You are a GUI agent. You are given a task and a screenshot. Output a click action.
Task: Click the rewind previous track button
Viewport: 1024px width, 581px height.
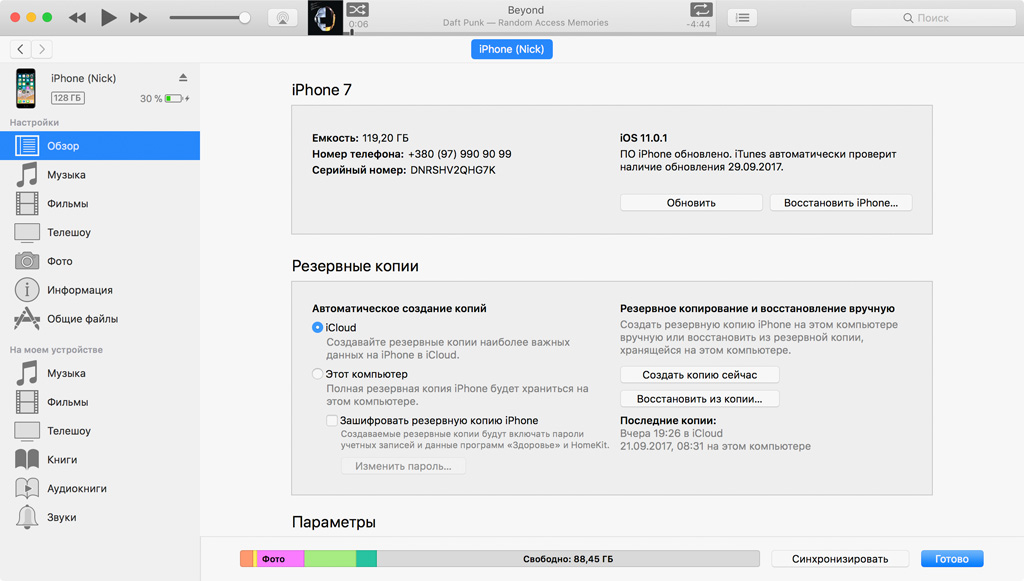pos(77,18)
